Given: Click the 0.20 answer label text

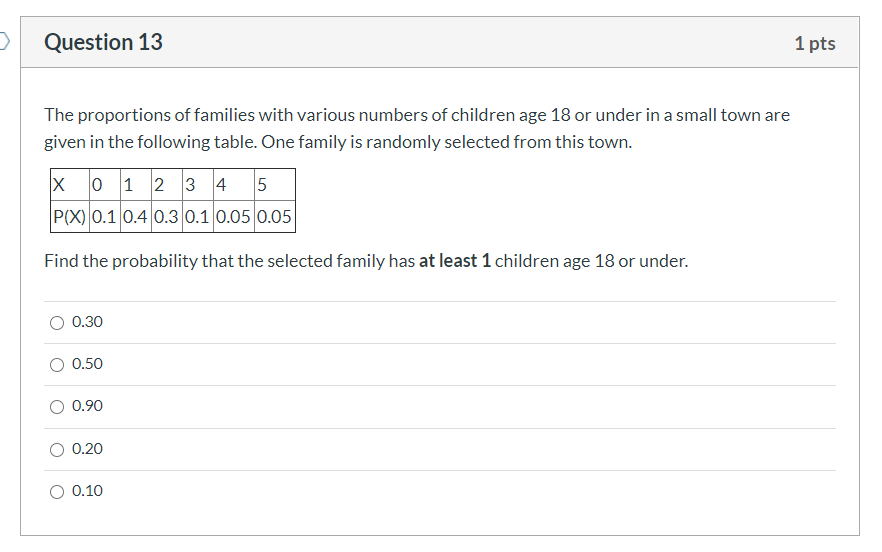Looking at the screenshot, I should [87, 449].
